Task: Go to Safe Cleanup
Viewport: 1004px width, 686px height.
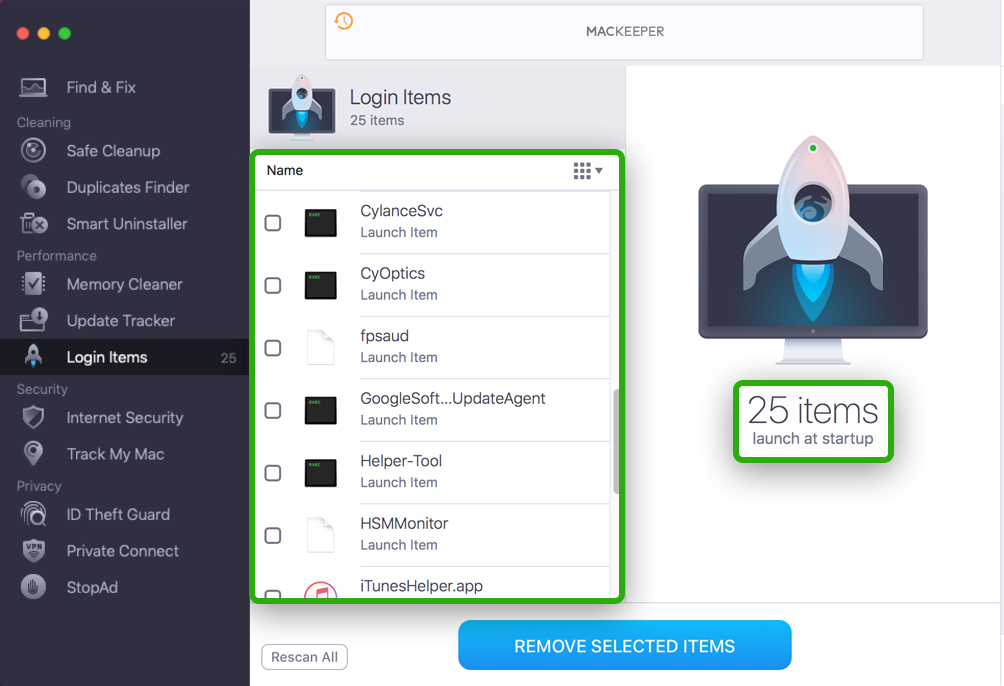Action: tap(113, 151)
